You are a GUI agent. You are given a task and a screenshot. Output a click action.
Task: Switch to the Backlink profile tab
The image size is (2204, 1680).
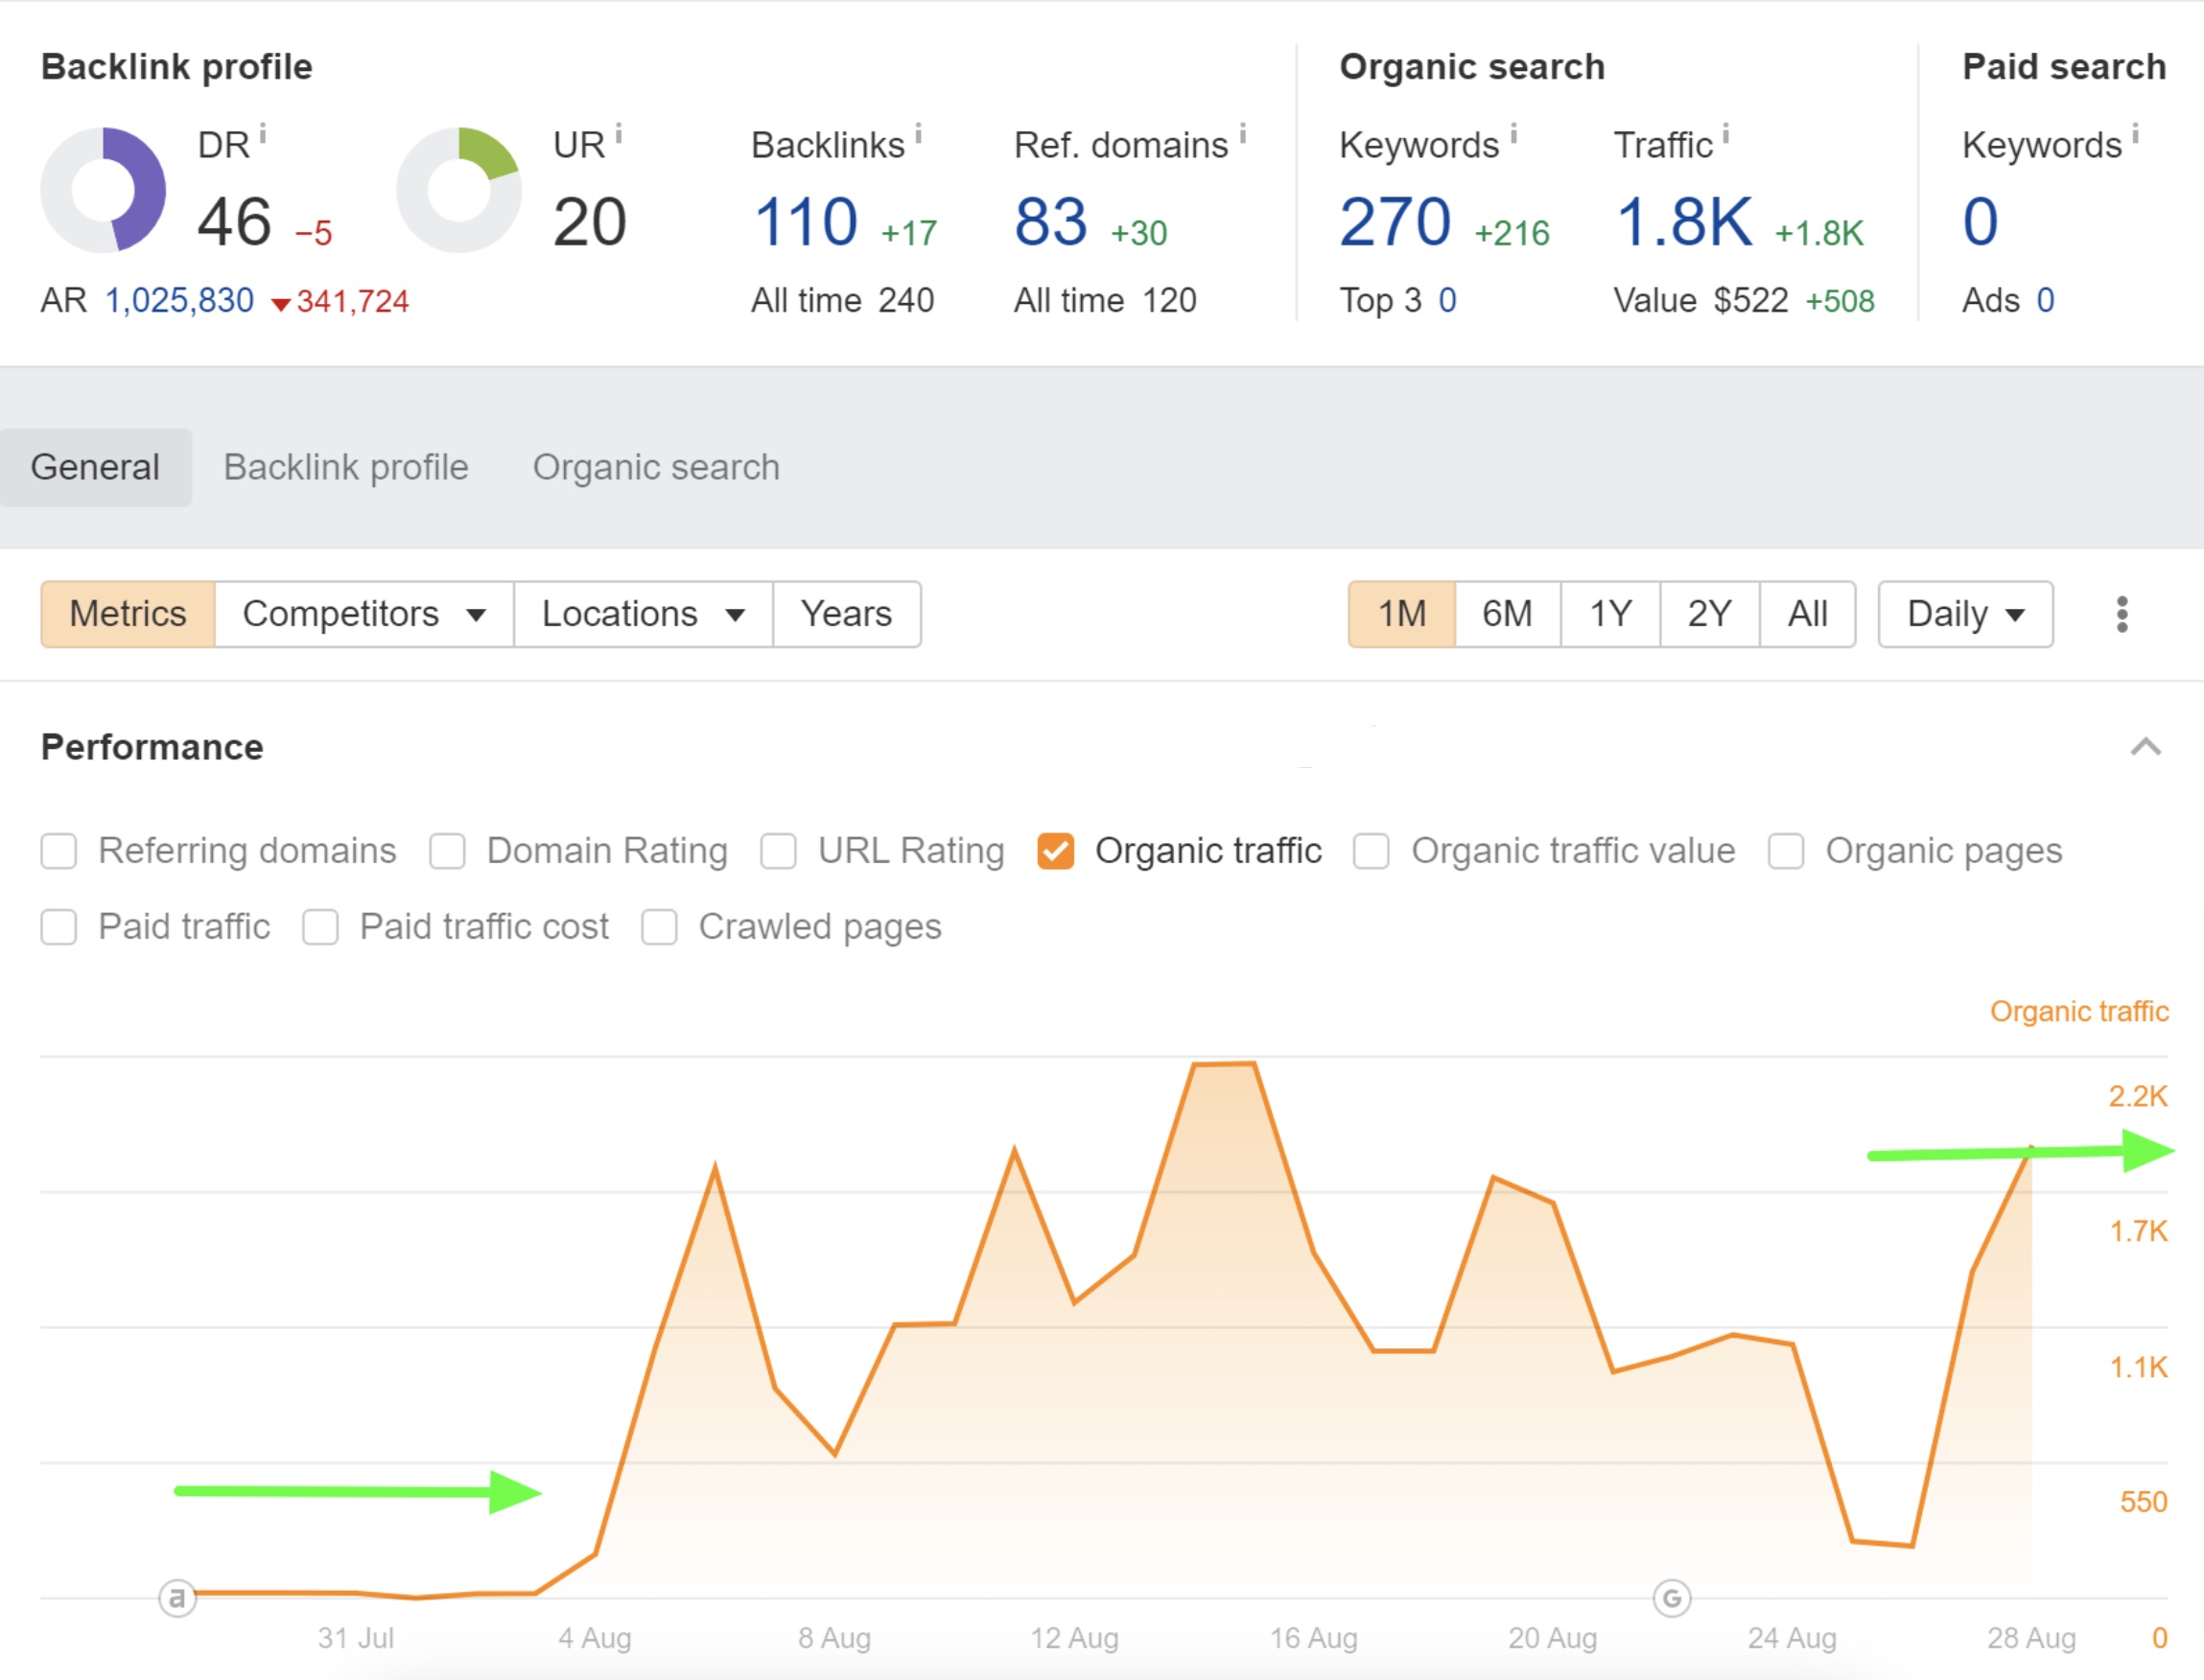tap(346, 467)
